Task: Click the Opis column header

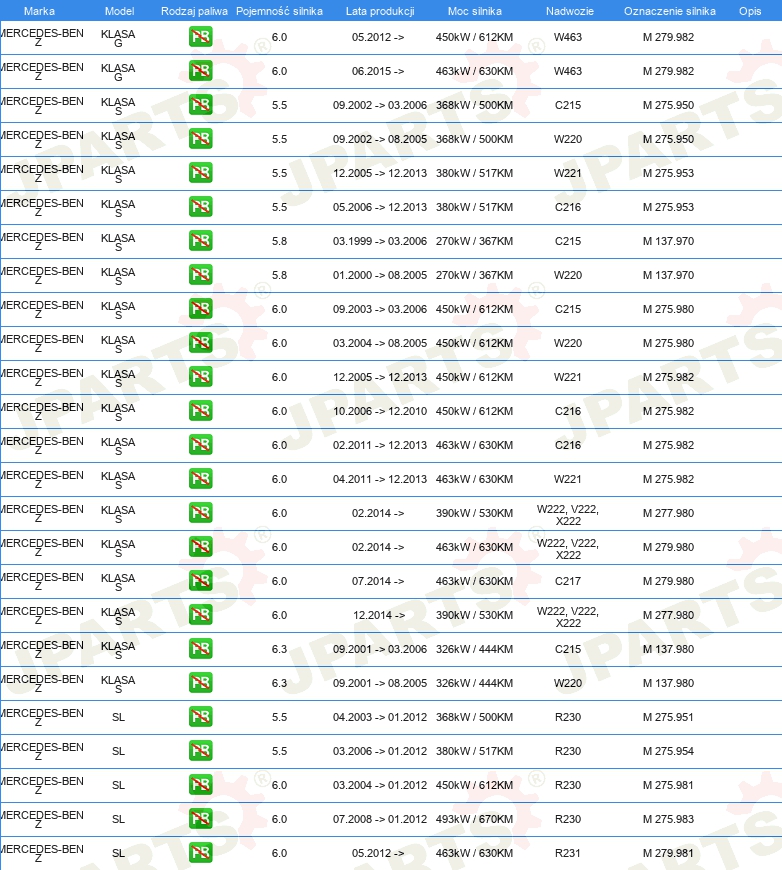Action: tap(750, 11)
